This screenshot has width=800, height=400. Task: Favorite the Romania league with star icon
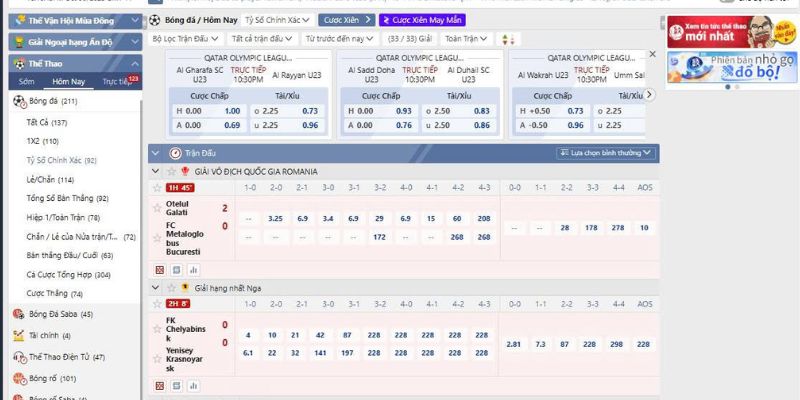[156, 172]
